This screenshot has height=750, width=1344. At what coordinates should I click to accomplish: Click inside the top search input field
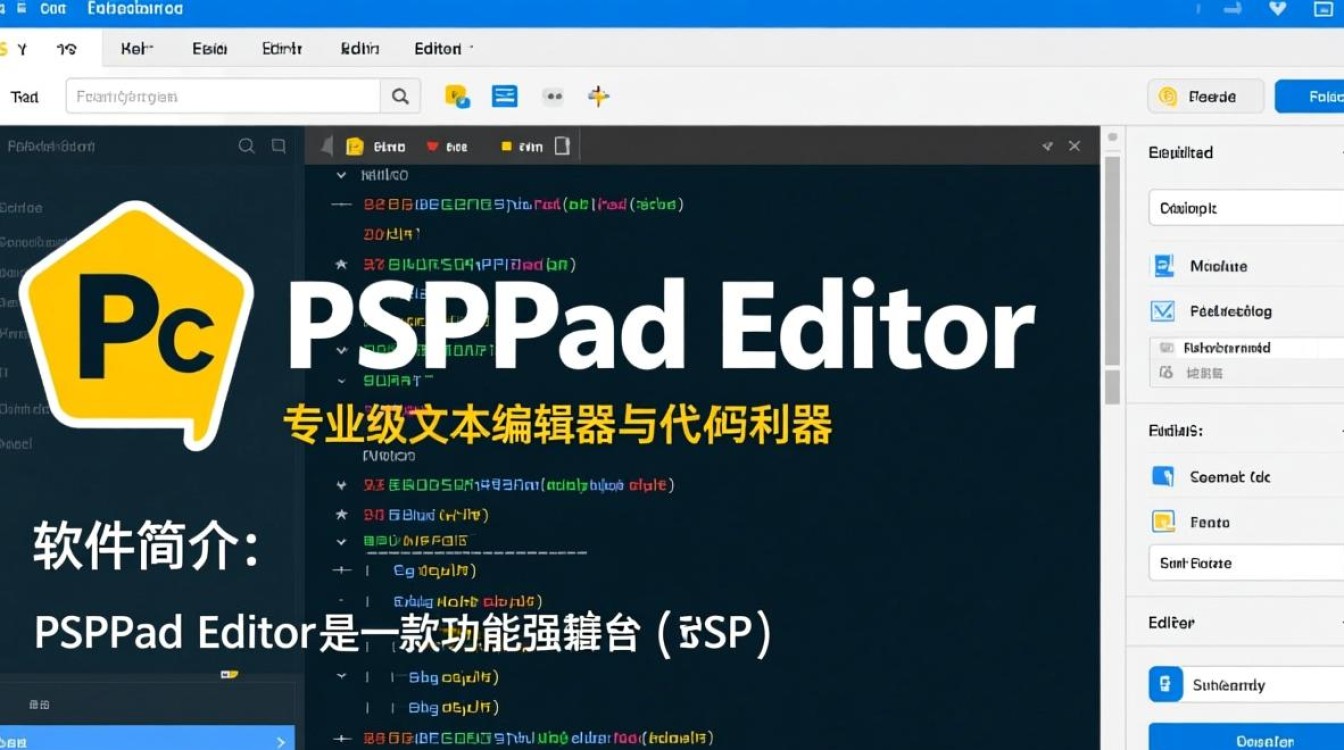click(220, 96)
